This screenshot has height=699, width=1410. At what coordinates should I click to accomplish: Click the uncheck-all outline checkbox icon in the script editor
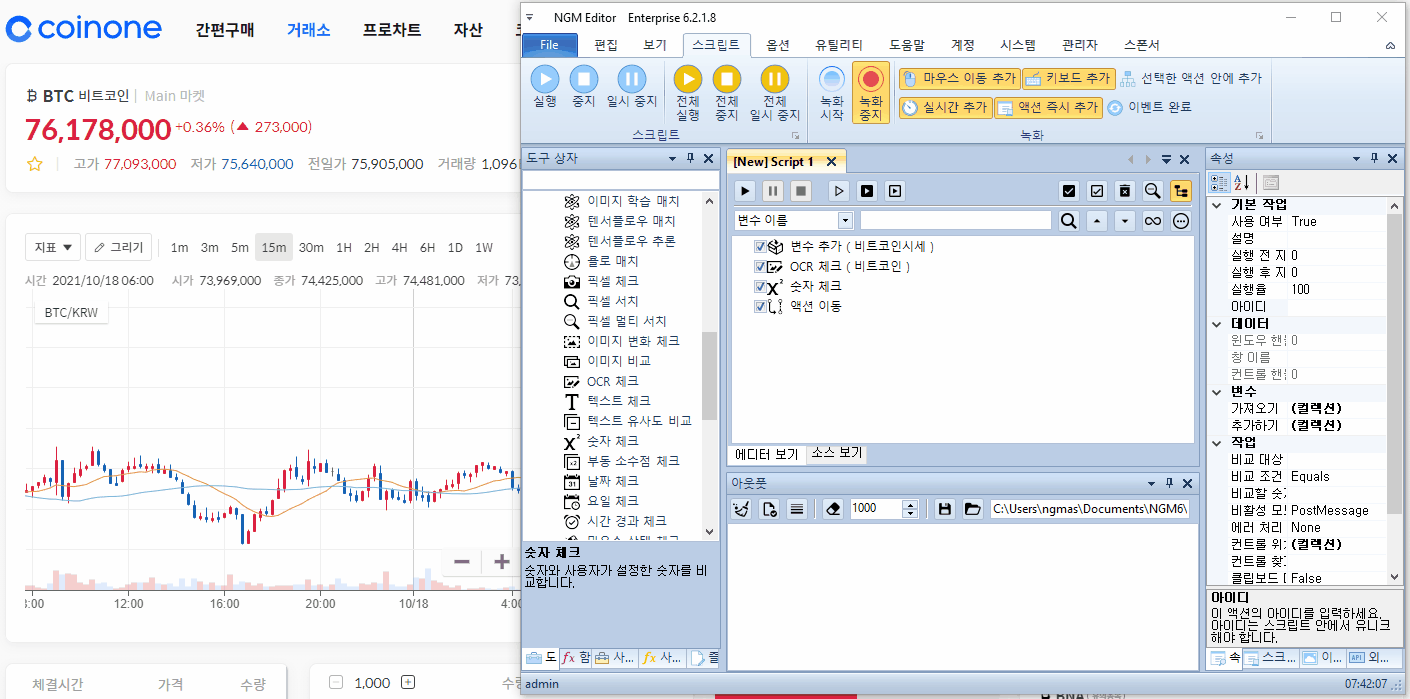pos(1097,190)
